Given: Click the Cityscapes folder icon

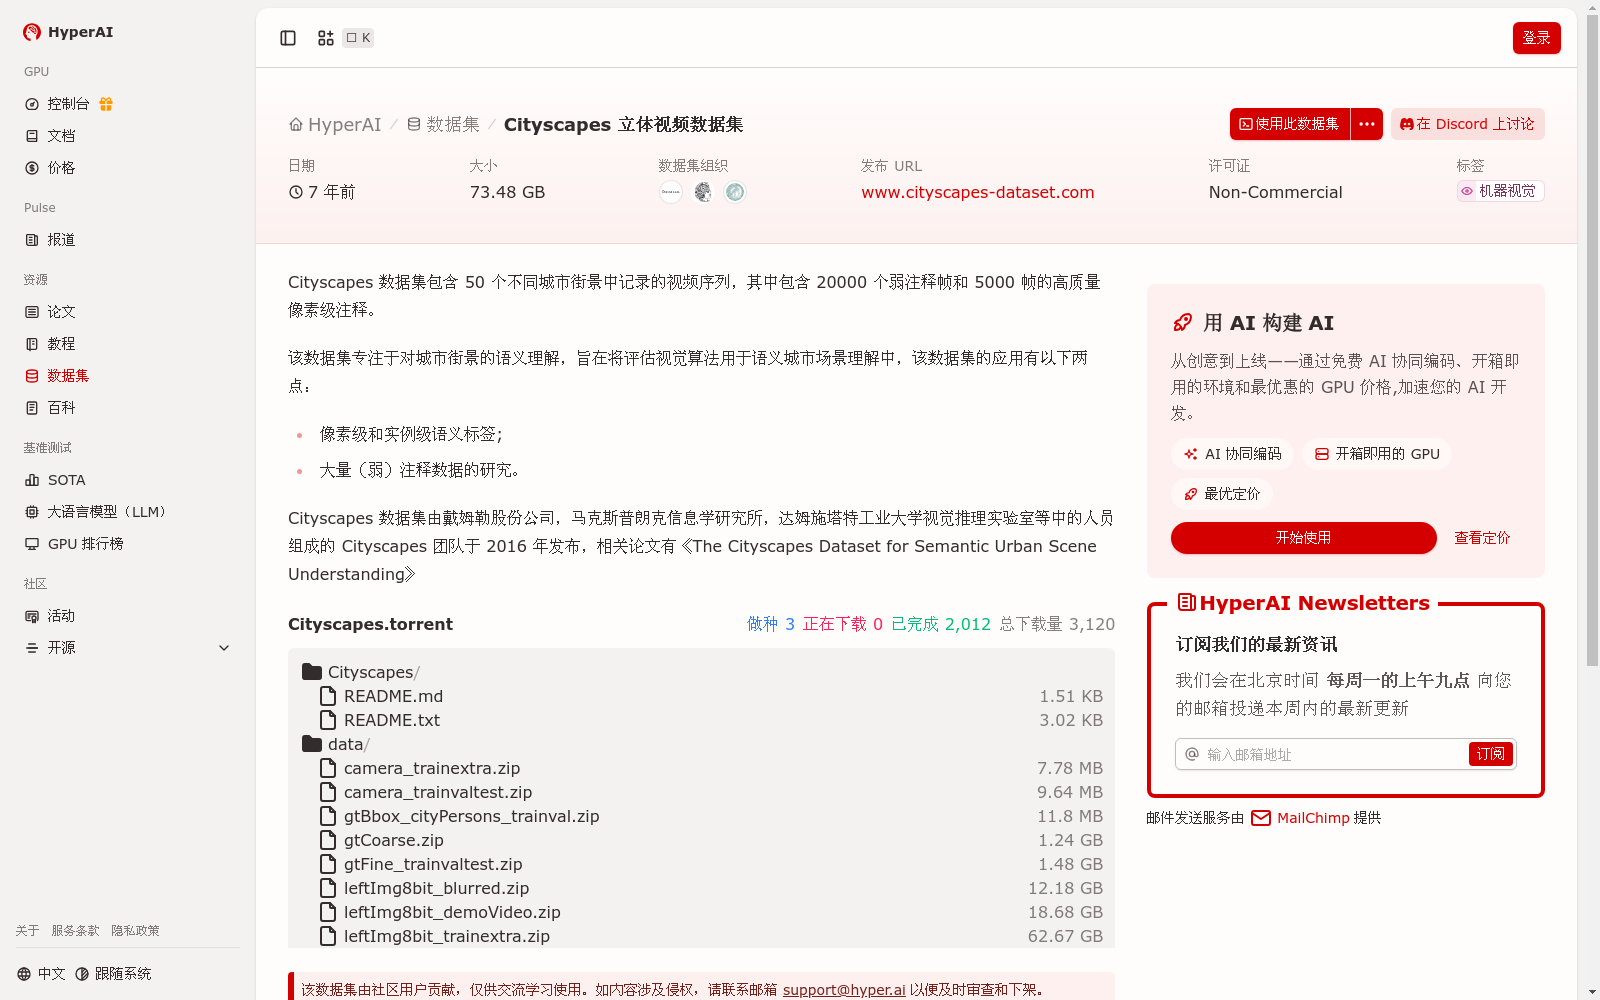Looking at the screenshot, I should (x=312, y=672).
